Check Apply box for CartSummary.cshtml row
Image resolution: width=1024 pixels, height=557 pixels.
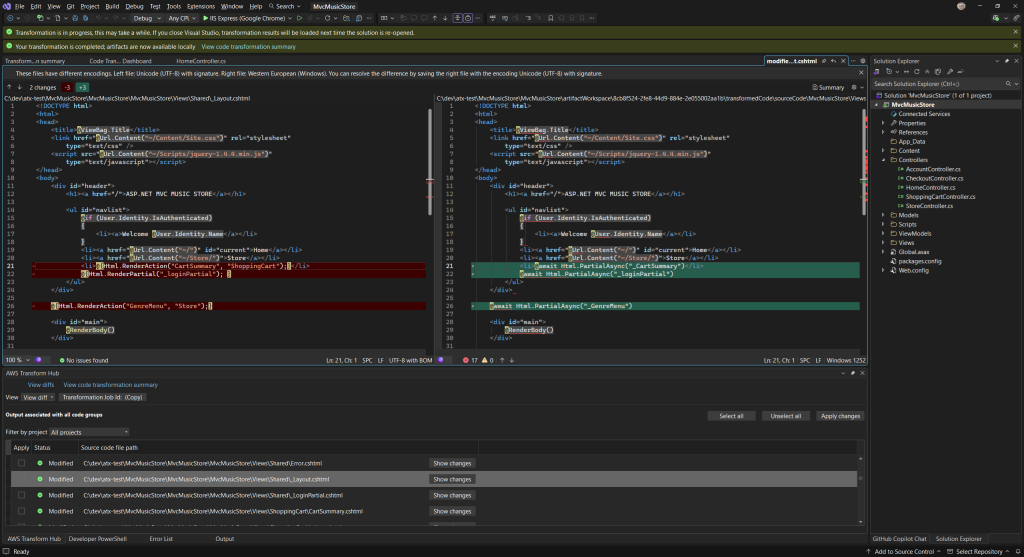(22, 511)
